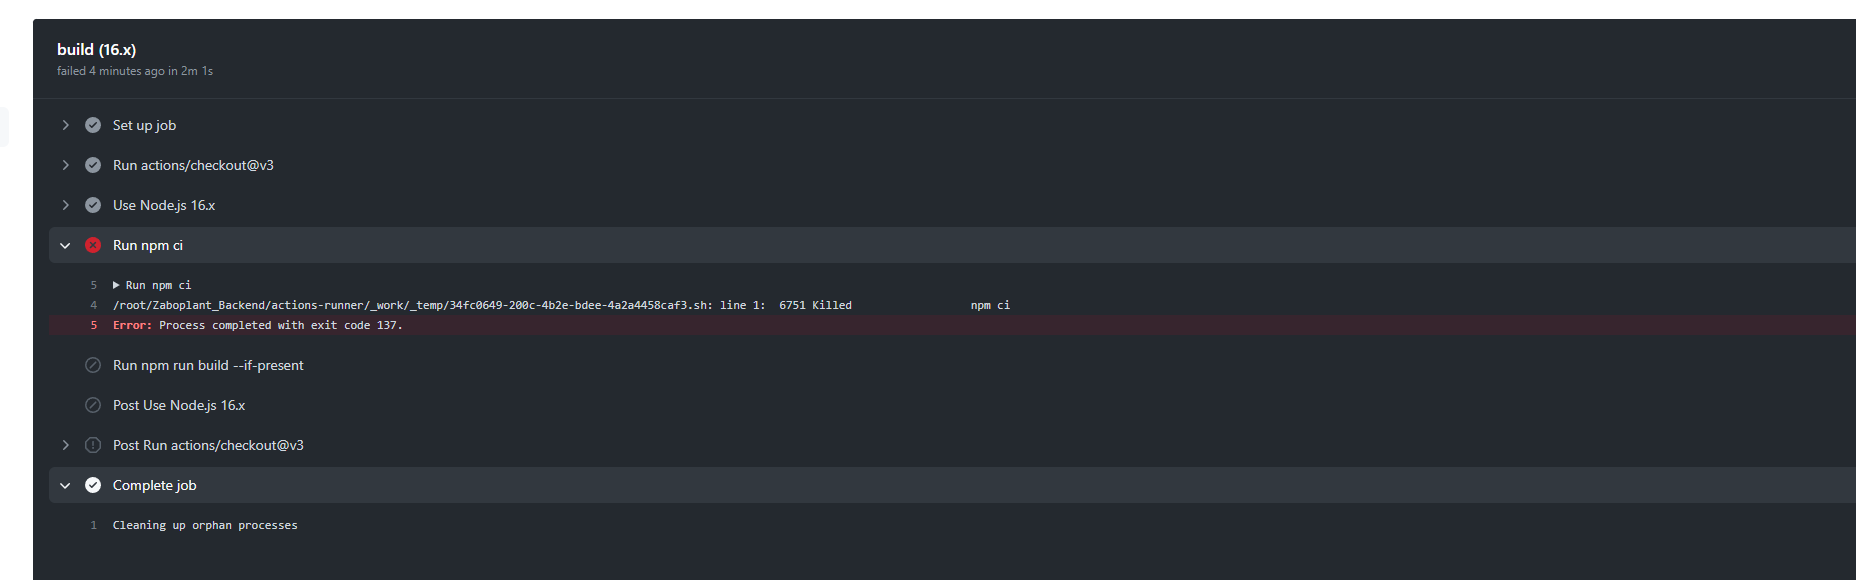
Task: Click the Error exit code 137 log line
Action: 258,325
